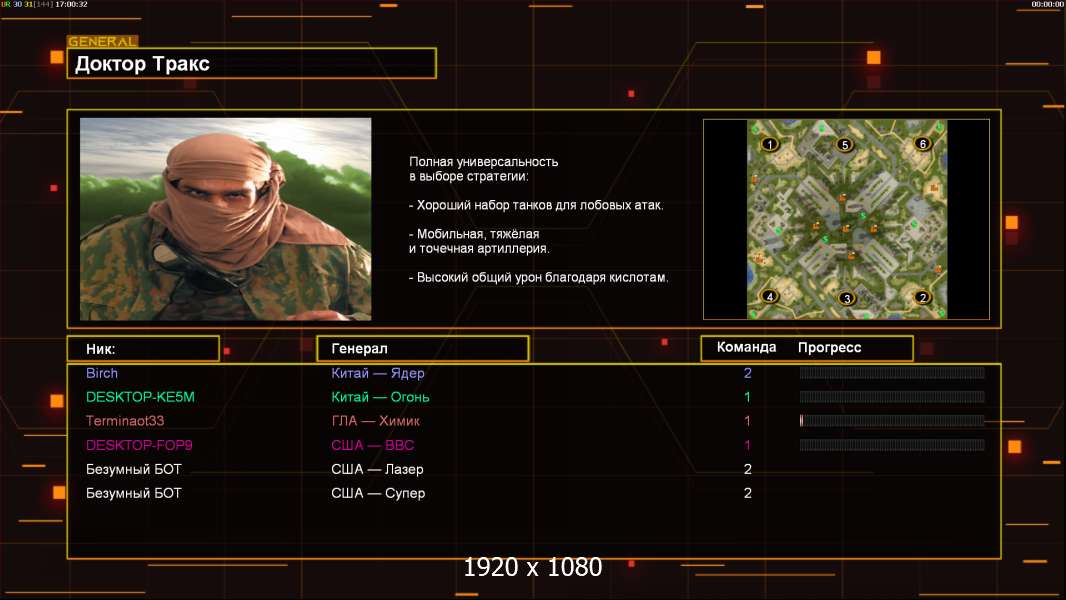This screenshot has height=600, width=1066.
Task: Select start position 2 on the minimap
Action: click(923, 297)
